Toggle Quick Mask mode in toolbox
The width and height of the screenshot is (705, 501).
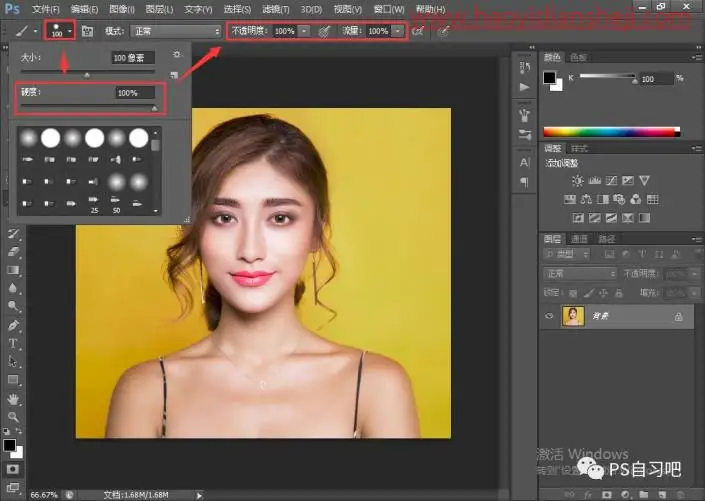pyautogui.click(x=13, y=469)
